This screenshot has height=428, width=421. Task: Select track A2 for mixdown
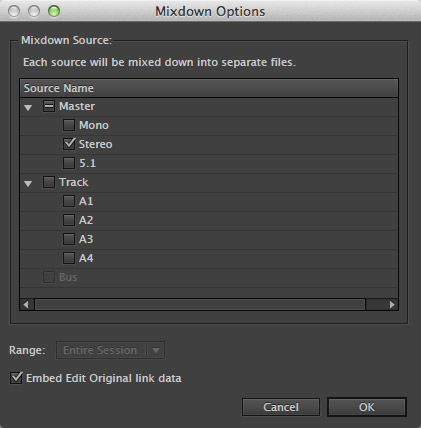[x=69, y=220]
